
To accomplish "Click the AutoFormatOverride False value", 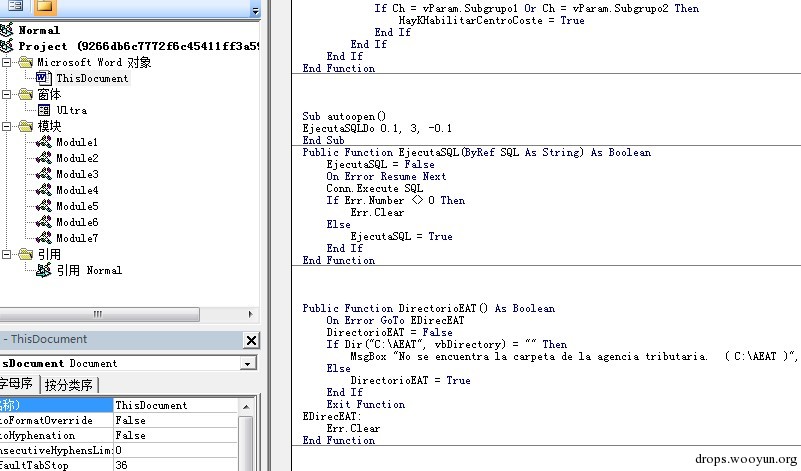I will pos(175,420).
